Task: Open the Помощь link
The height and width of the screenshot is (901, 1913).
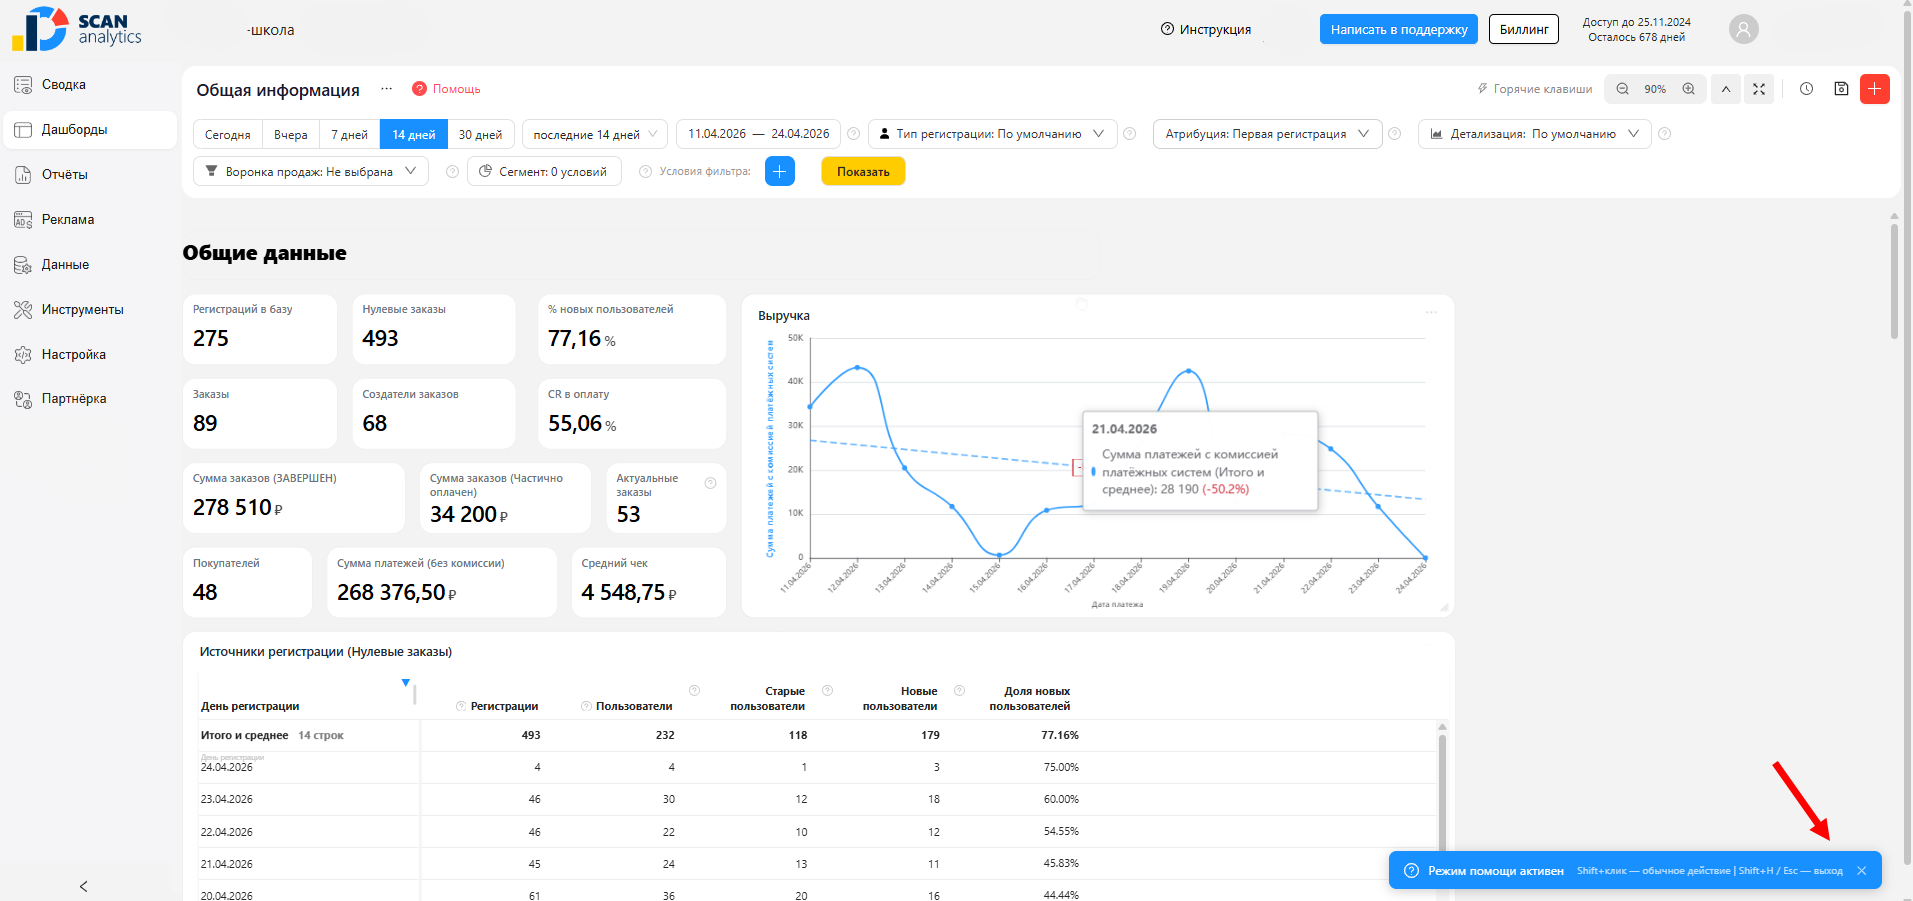Action: pyautogui.click(x=446, y=89)
